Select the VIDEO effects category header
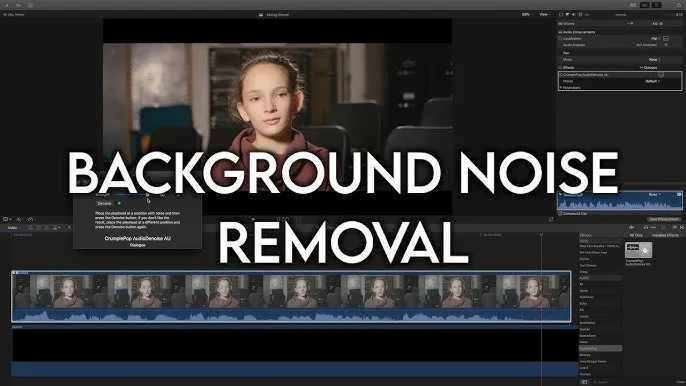 [x=600, y=241]
